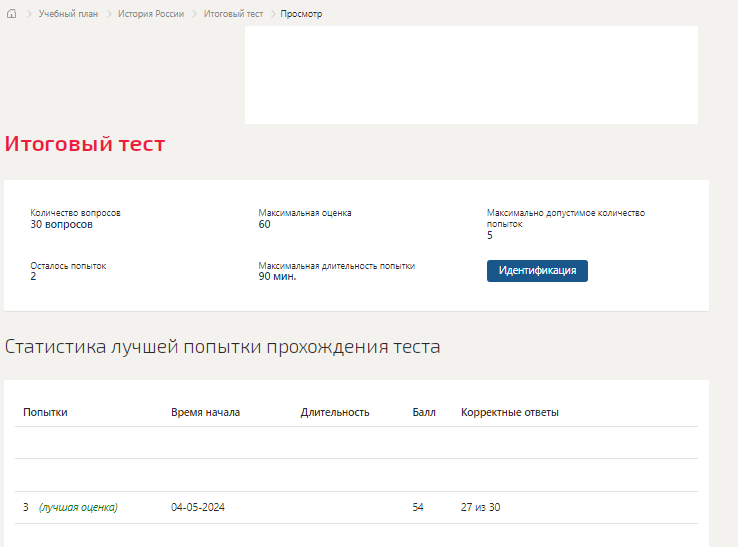Click the 27 из 30 correct answers cell
The height and width of the screenshot is (547, 738).
pyautogui.click(x=480, y=508)
